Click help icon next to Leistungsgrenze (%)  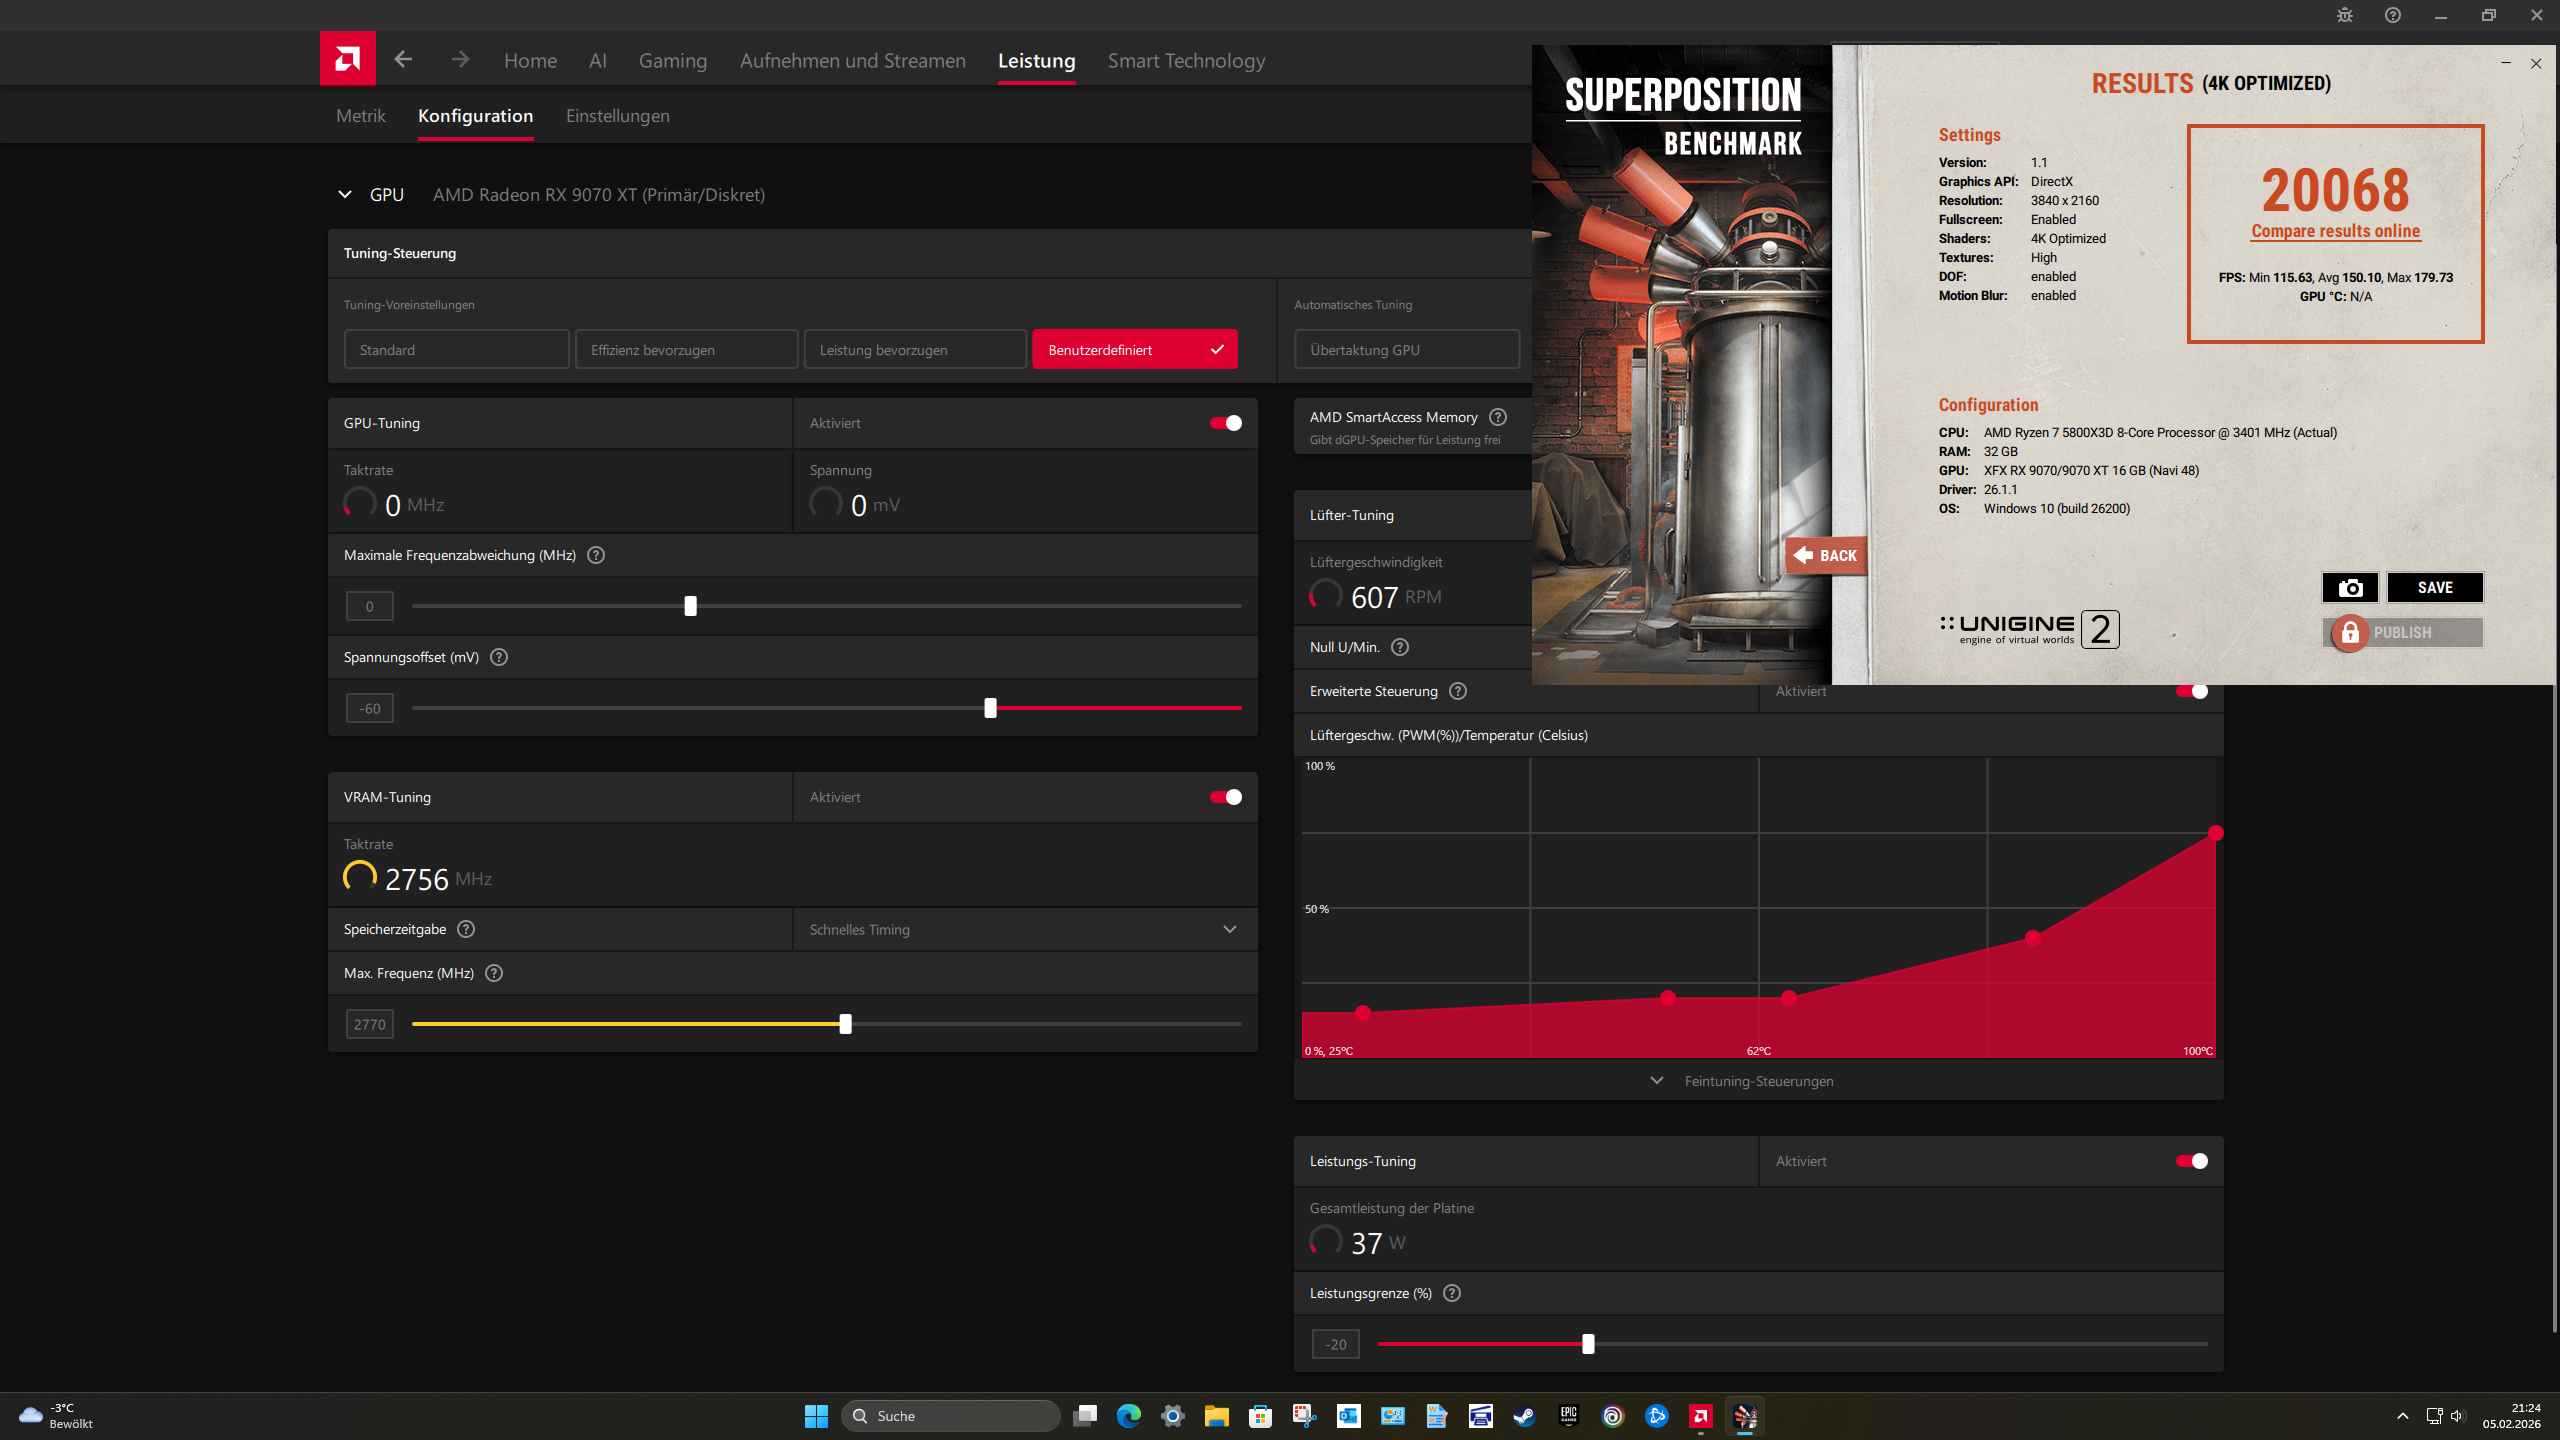click(x=1452, y=1293)
